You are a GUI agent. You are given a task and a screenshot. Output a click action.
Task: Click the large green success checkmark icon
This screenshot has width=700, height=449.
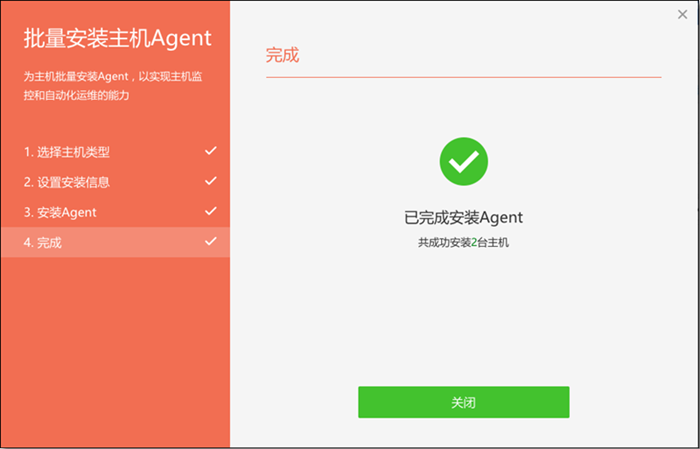(x=463, y=161)
